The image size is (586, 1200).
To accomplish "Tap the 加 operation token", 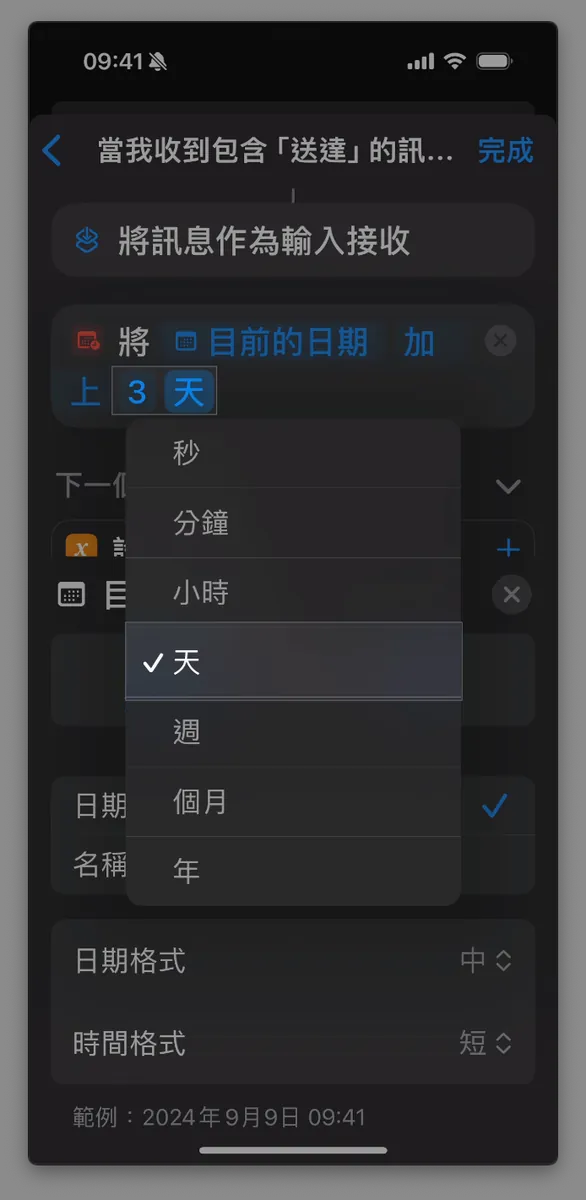I will point(419,342).
